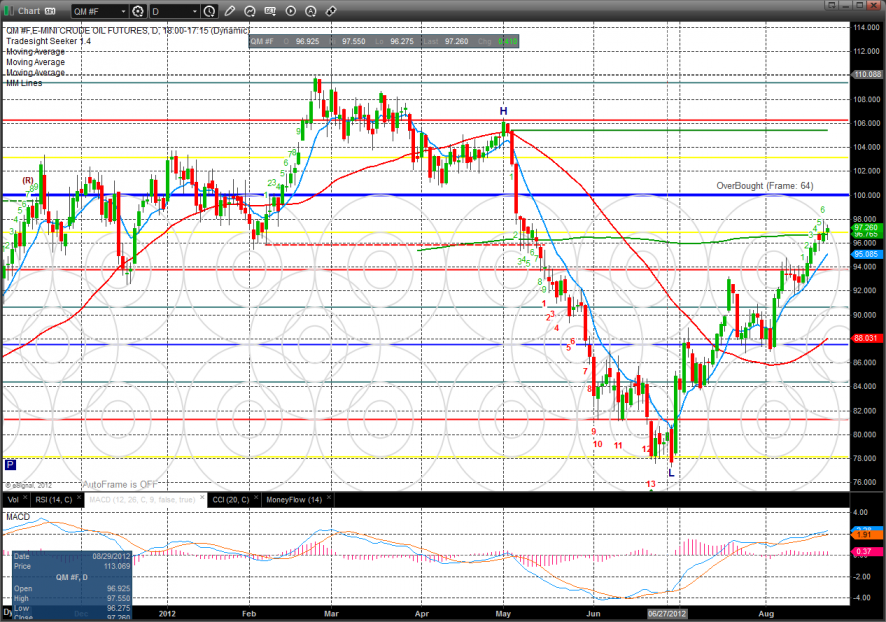Click the chart window type badge icon
The height and width of the screenshot is (622, 886).
(50, 11)
